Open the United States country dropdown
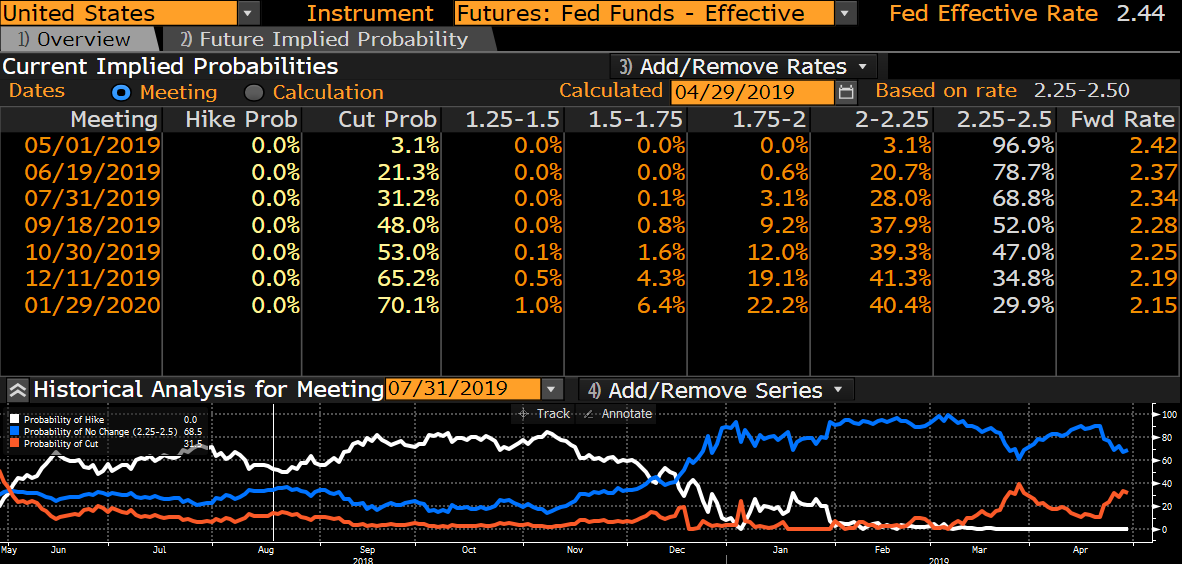Viewport: 1182px width, 564px height. [249, 13]
